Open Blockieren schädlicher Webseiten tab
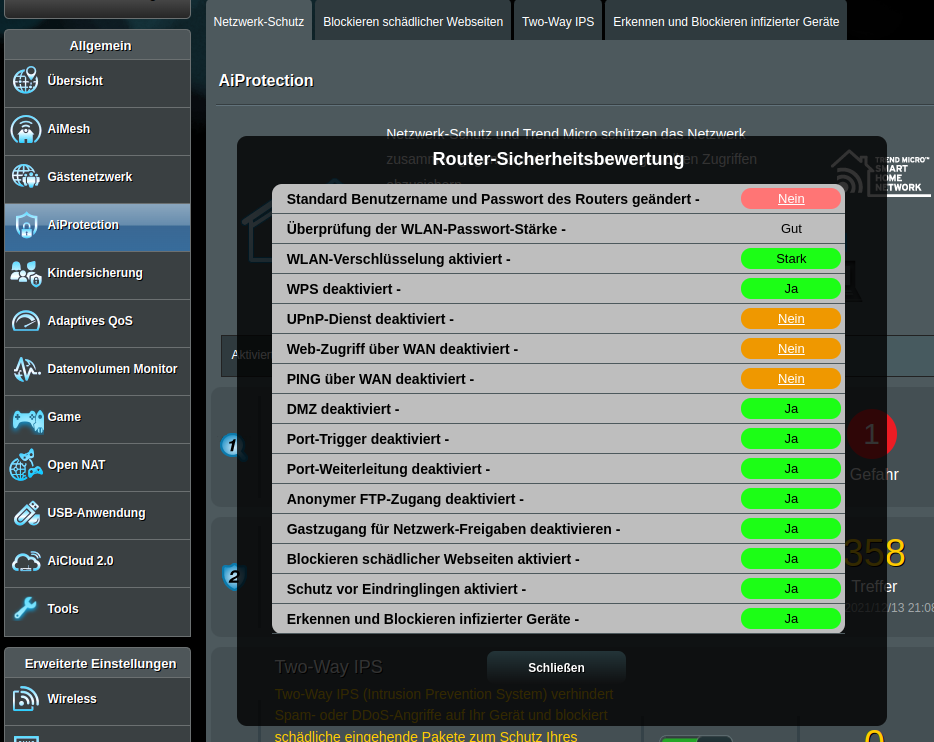Viewport: 934px width, 742px height. (x=413, y=22)
